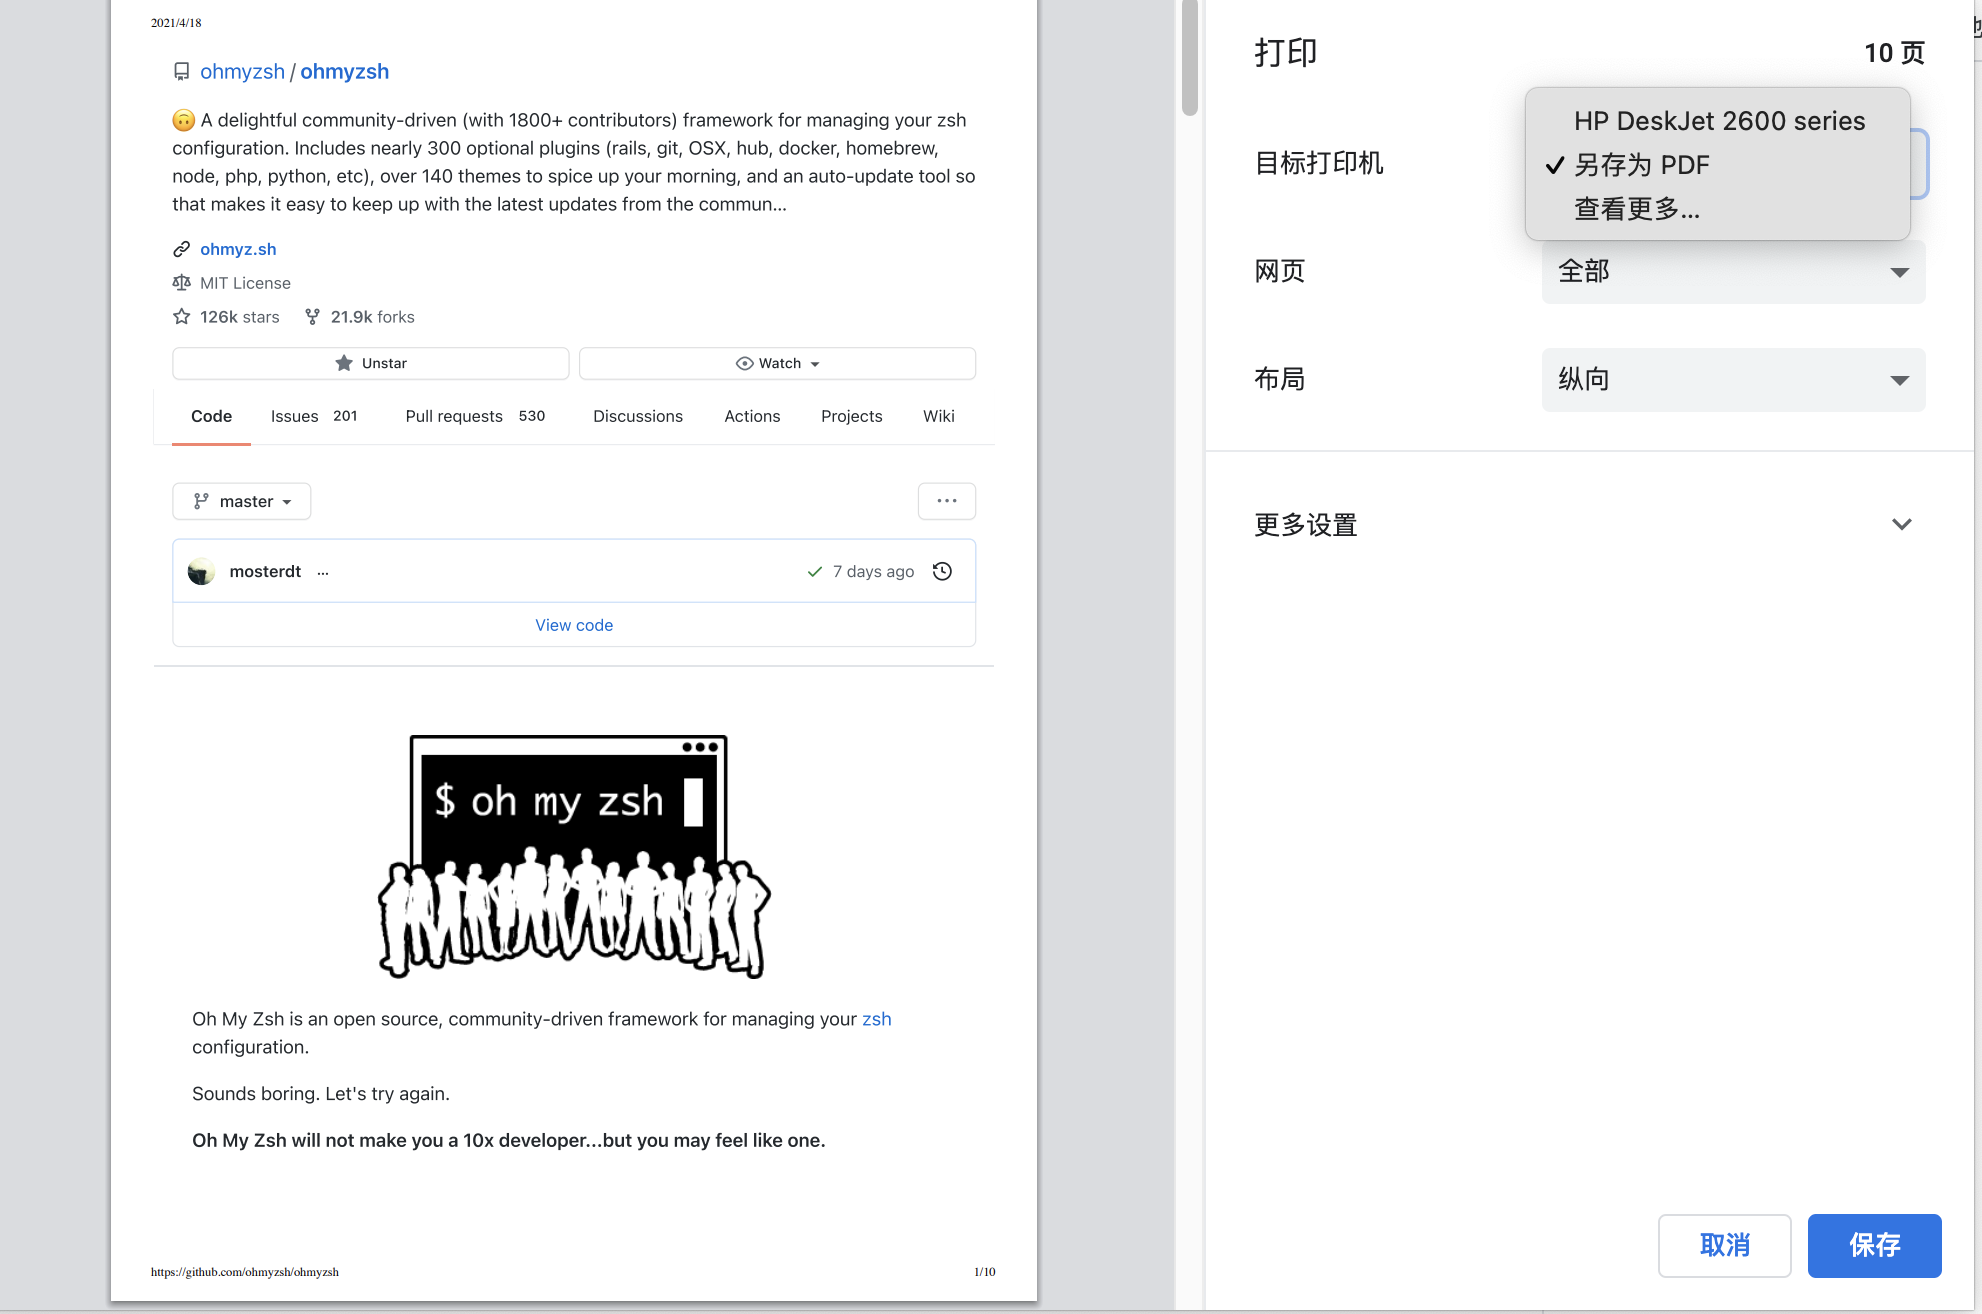Open the View code link

coord(574,625)
